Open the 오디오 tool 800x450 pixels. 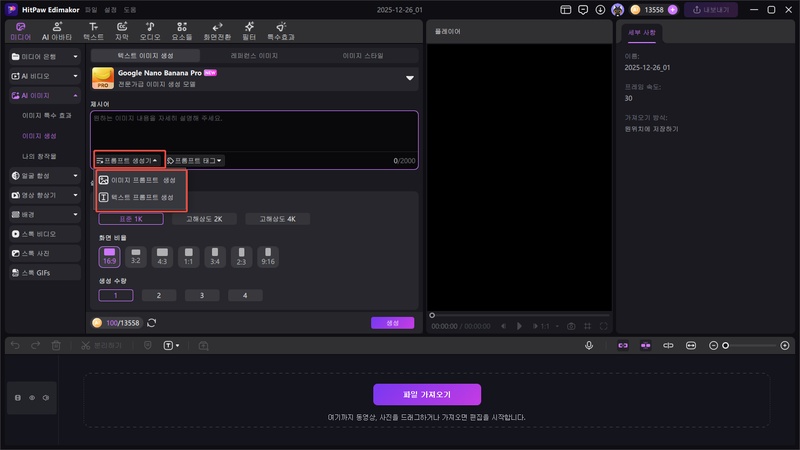click(150, 31)
